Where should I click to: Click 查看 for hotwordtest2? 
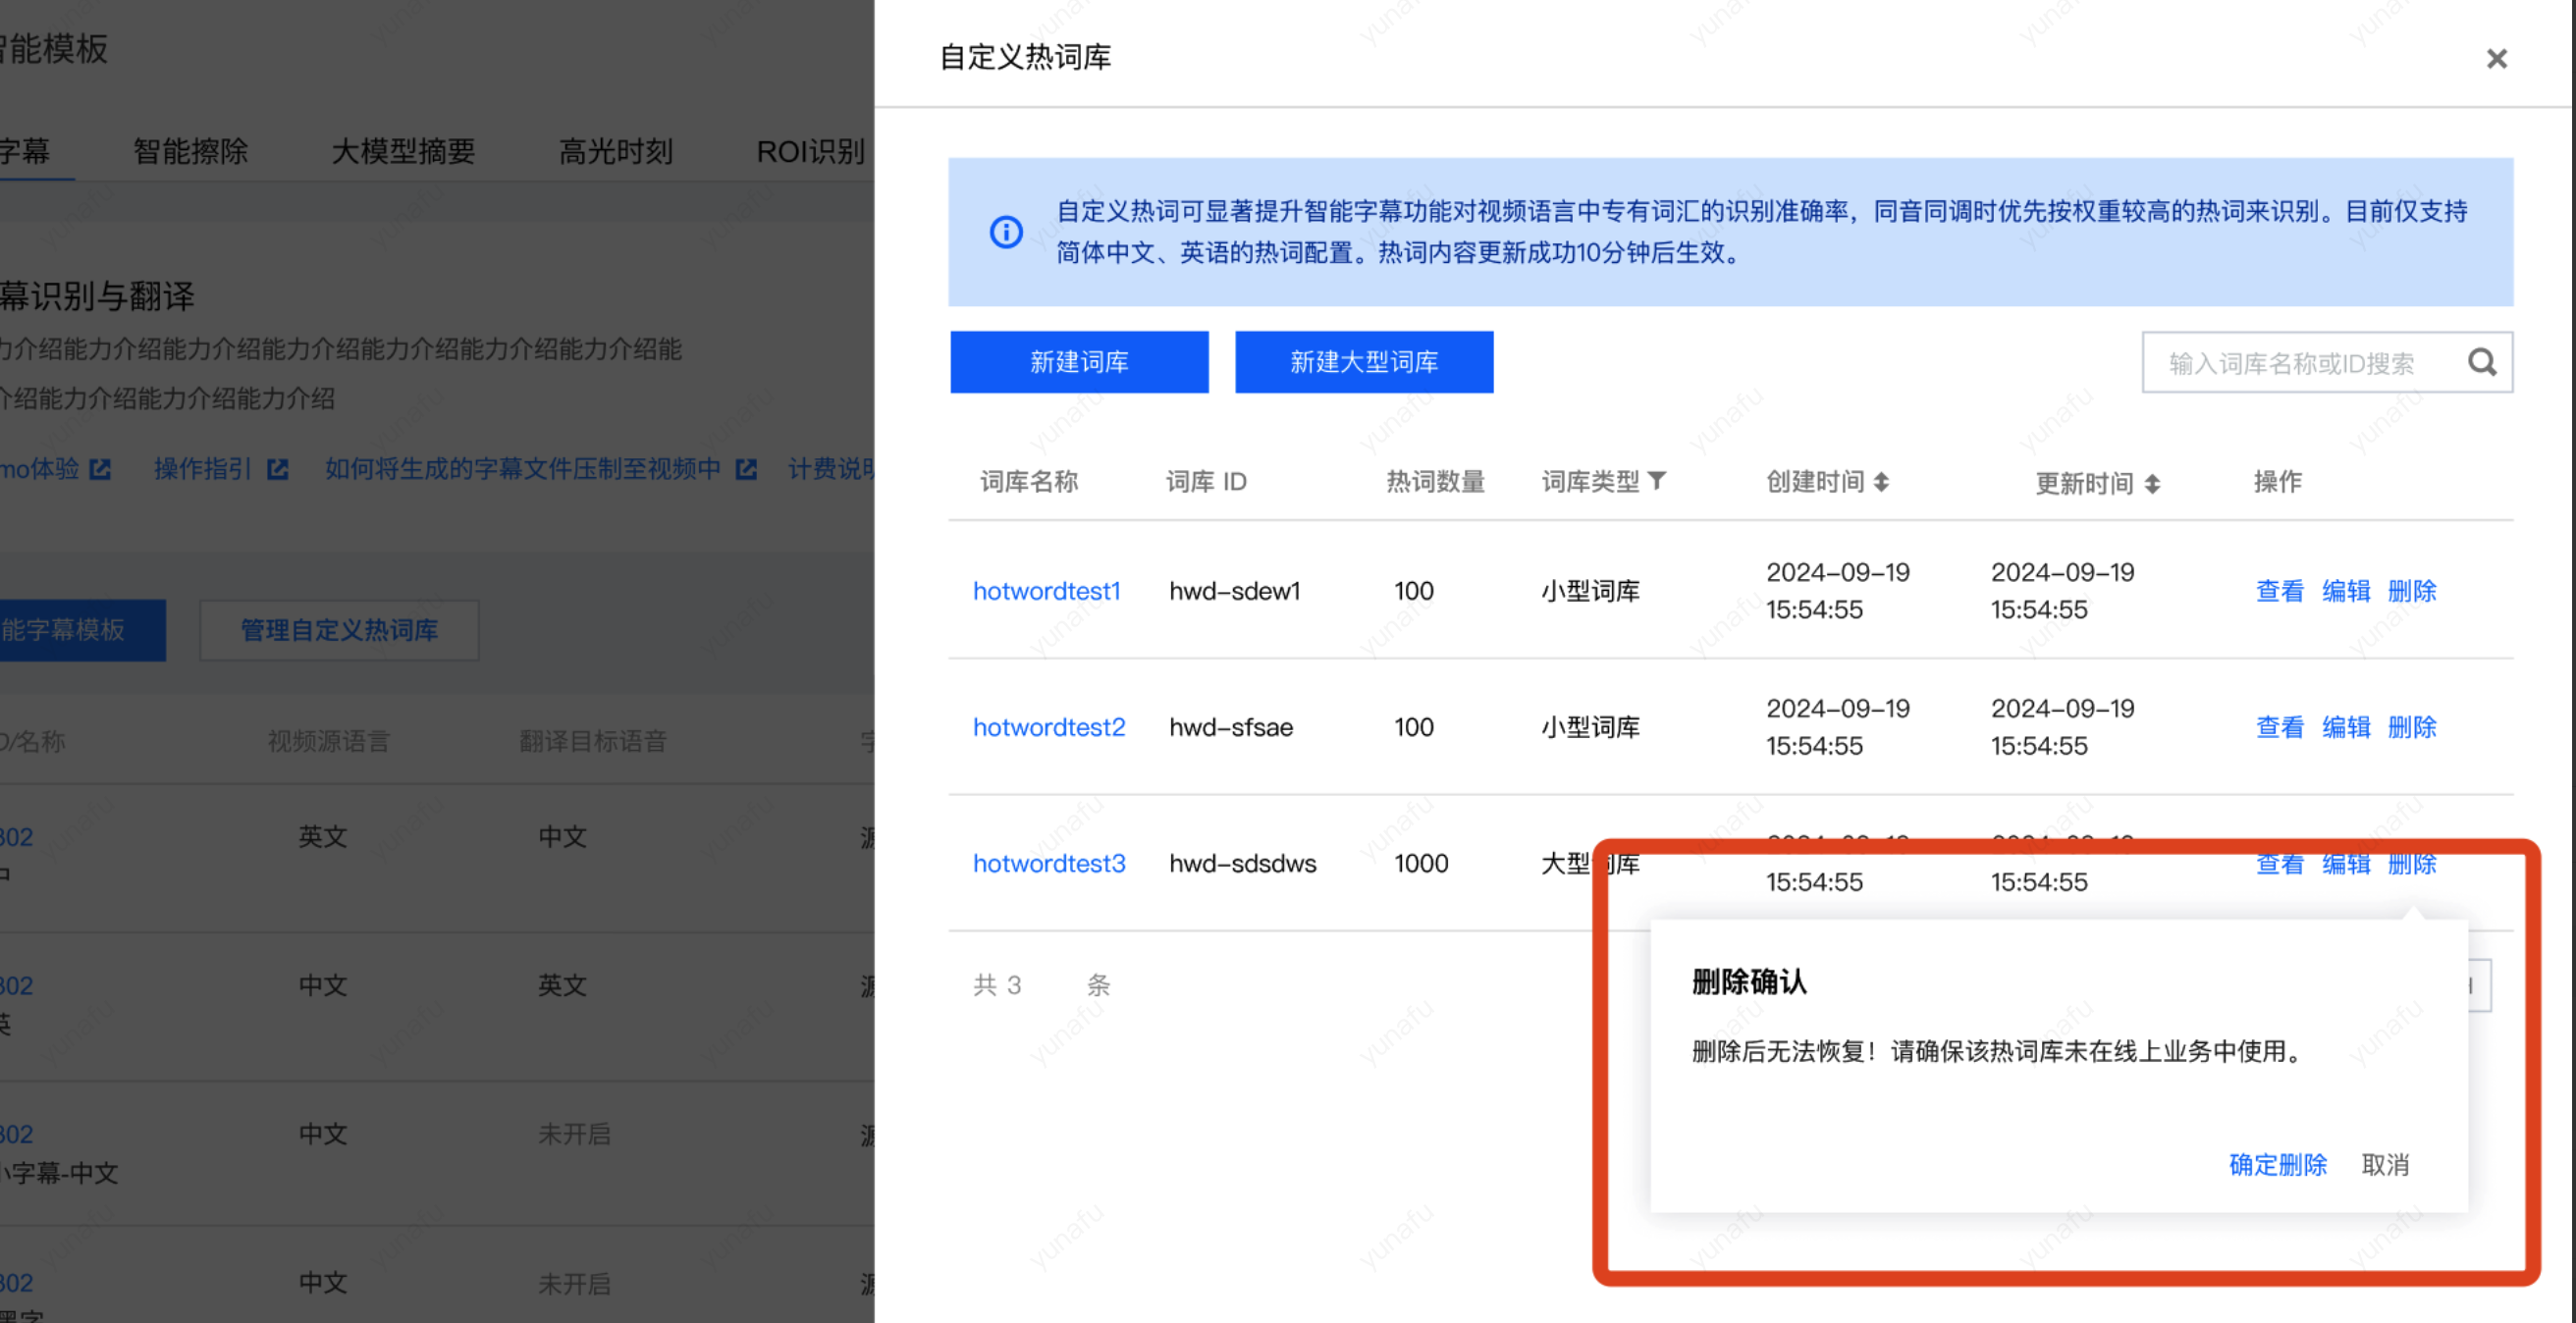2280,727
